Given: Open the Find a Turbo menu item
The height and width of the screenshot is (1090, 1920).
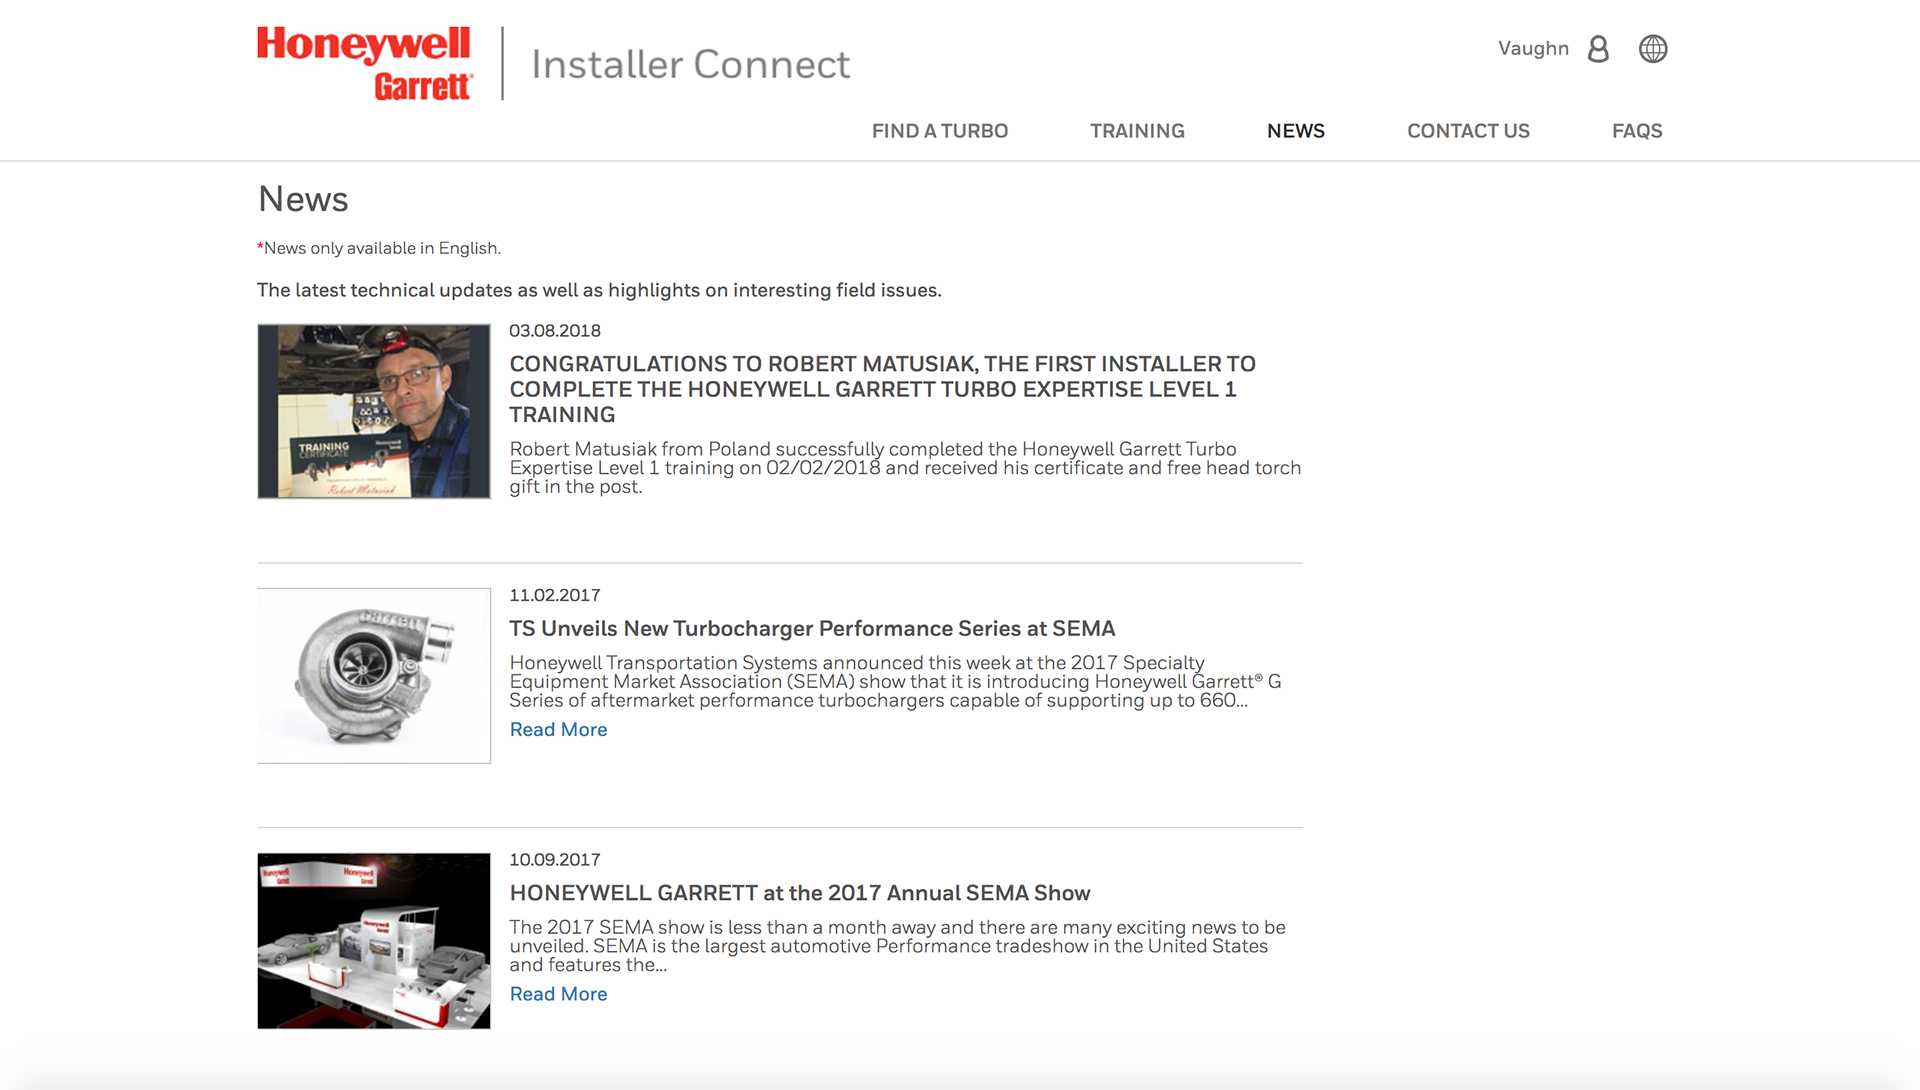Looking at the screenshot, I should 940,131.
